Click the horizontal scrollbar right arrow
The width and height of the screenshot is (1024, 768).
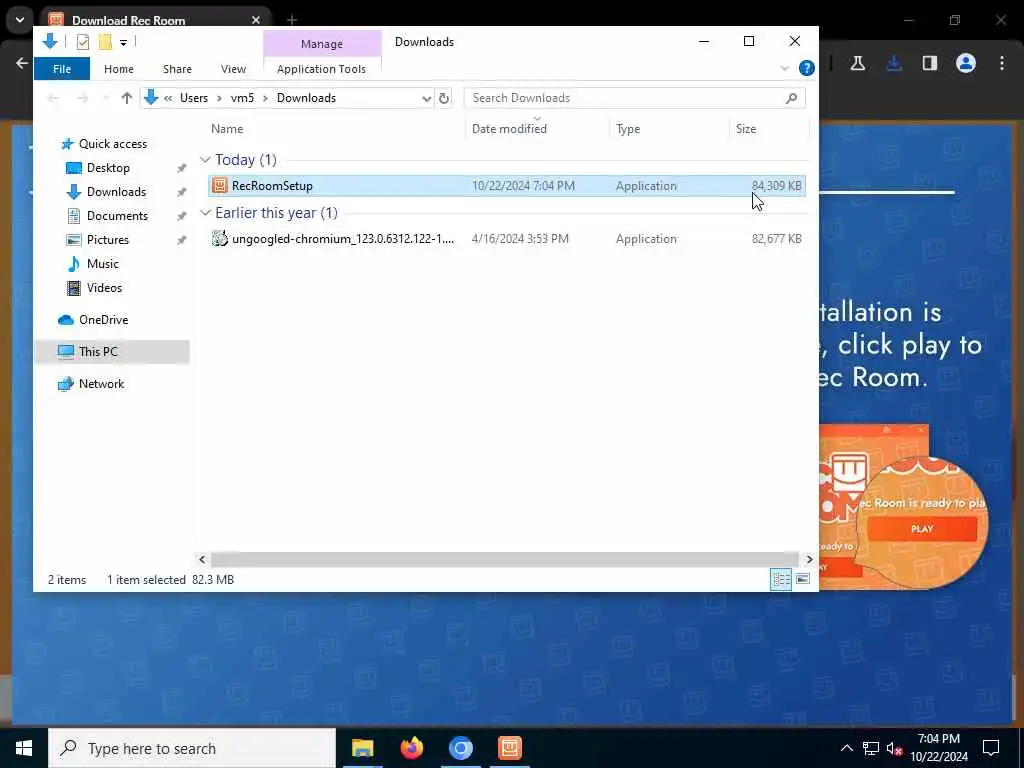coord(808,560)
